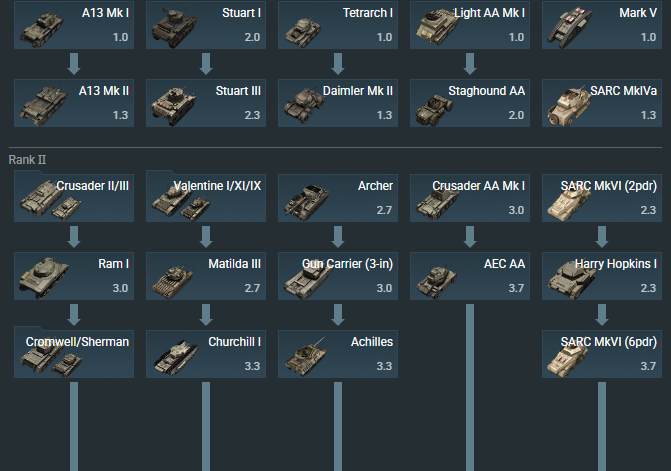Open the A13 Mk II card

click(x=74, y=103)
